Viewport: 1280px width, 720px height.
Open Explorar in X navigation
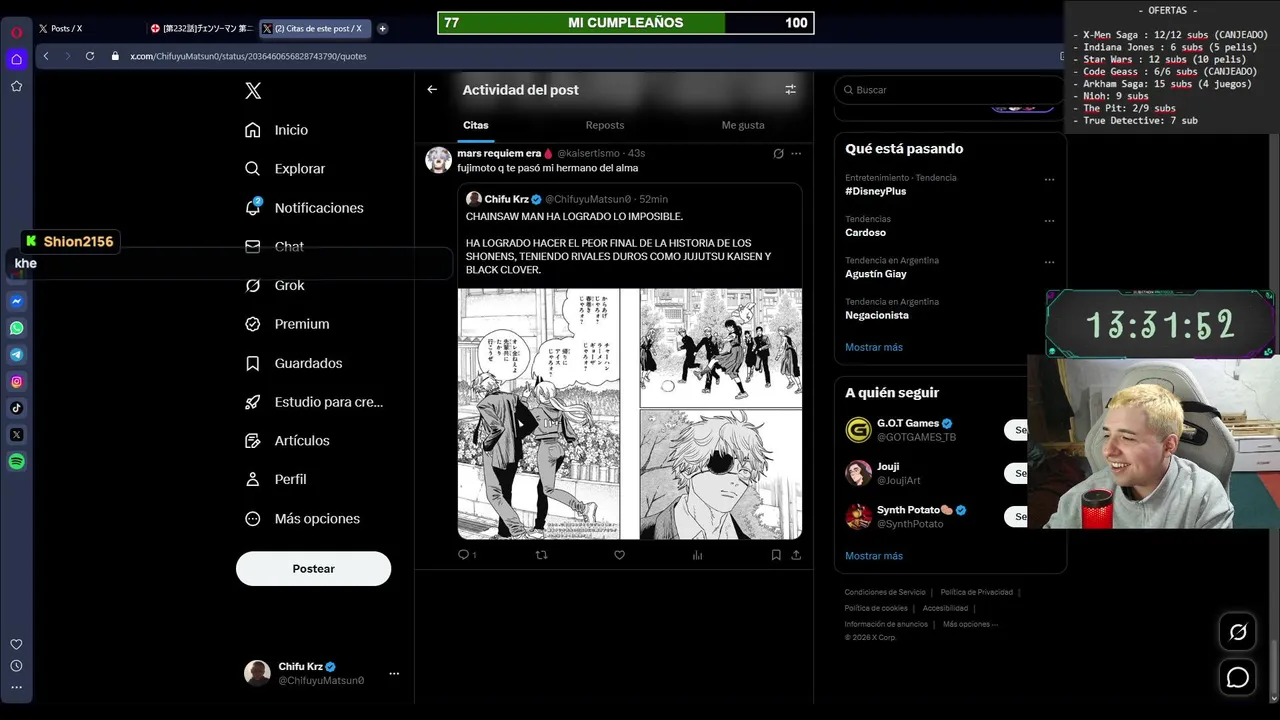(x=286, y=169)
